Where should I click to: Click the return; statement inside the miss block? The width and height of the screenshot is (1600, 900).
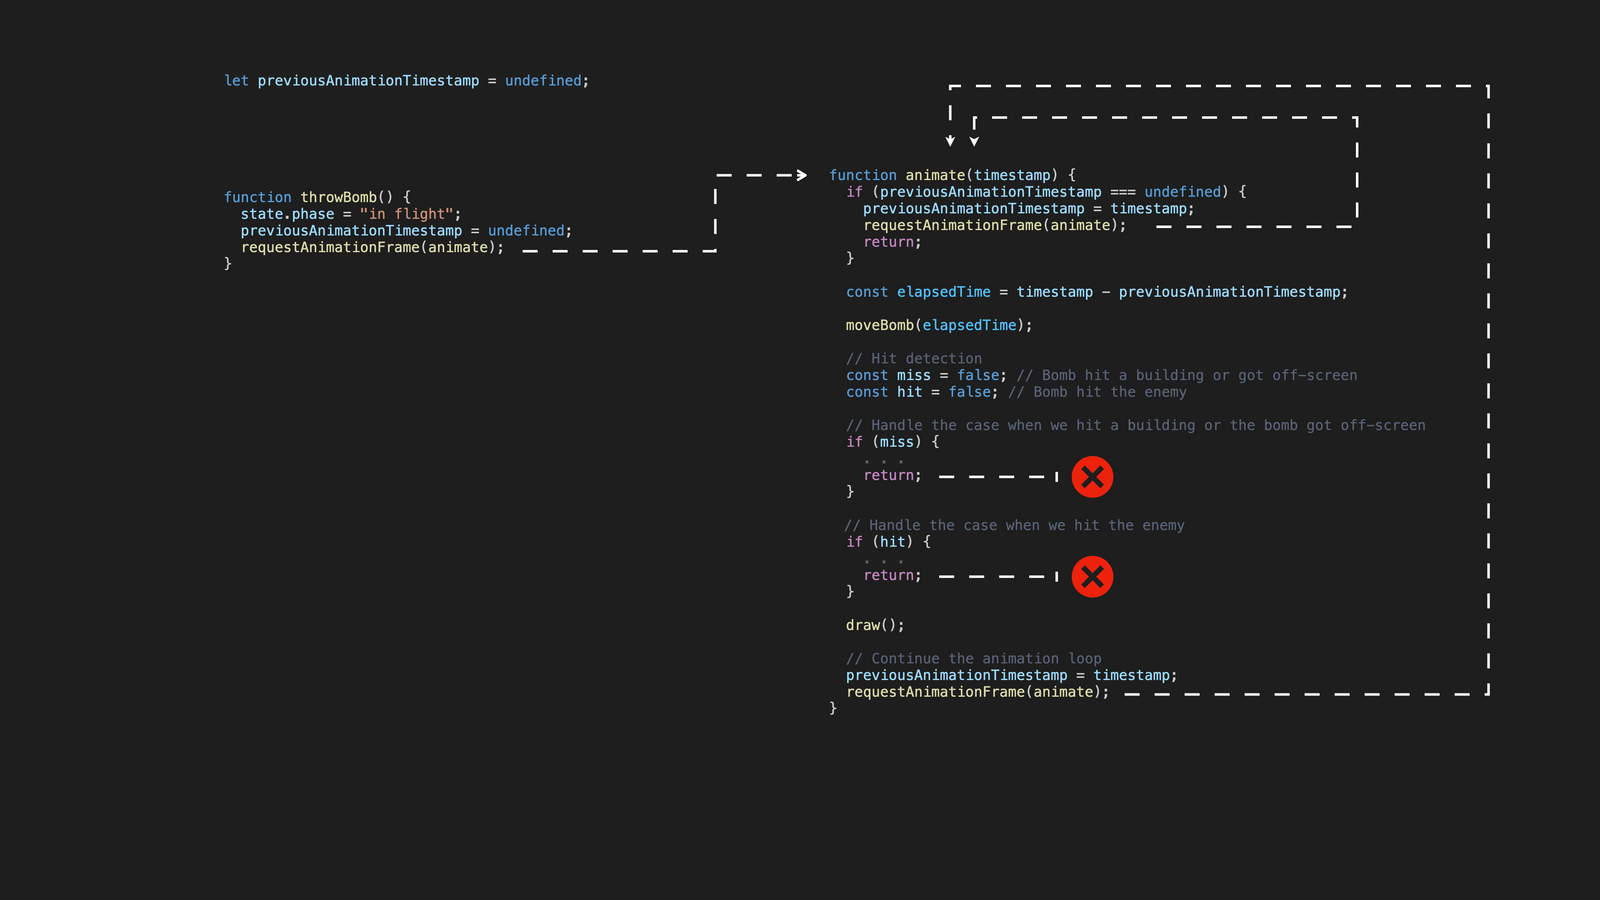click(892, 476)
